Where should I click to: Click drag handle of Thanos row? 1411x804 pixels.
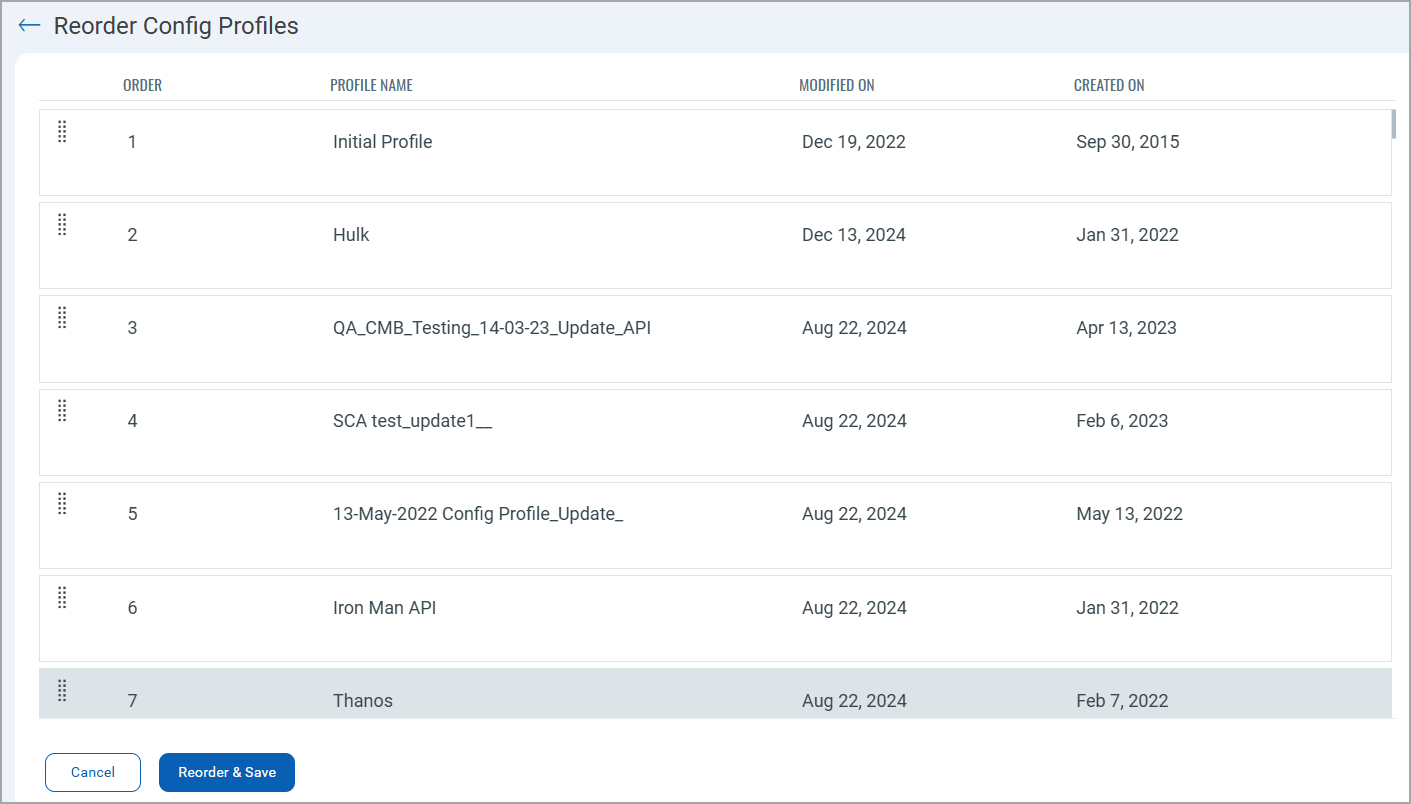tap(62, 690)
